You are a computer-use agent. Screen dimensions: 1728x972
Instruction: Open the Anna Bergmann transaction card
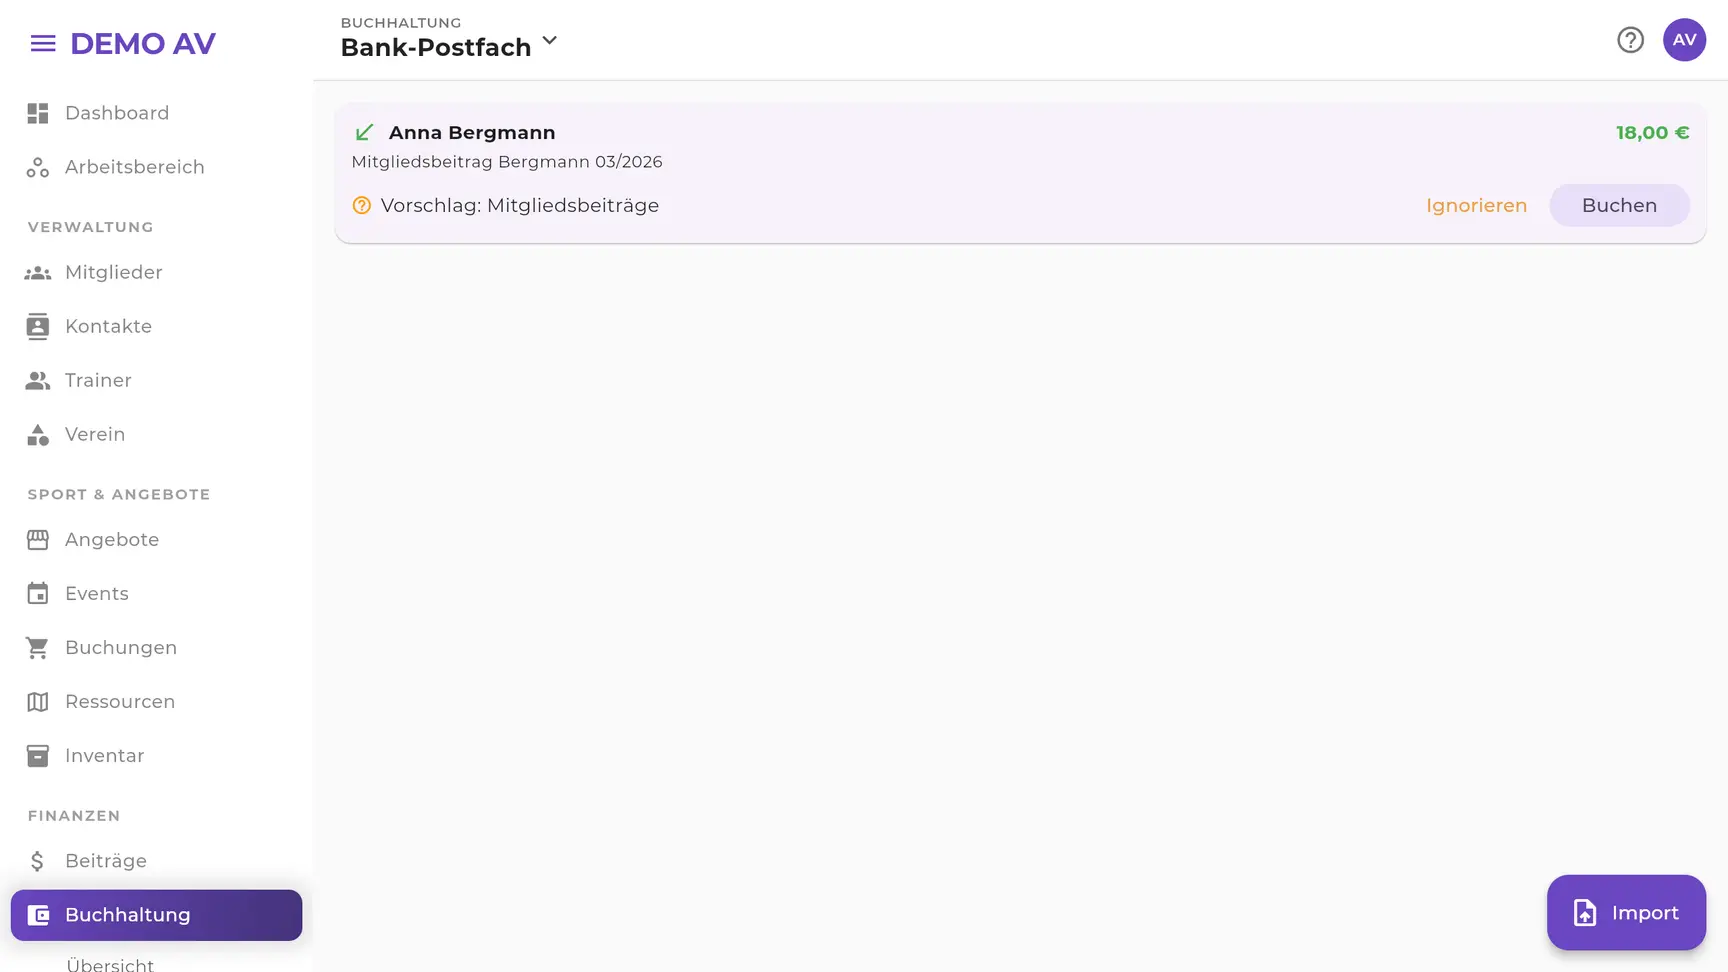(x=1020, y=173)
